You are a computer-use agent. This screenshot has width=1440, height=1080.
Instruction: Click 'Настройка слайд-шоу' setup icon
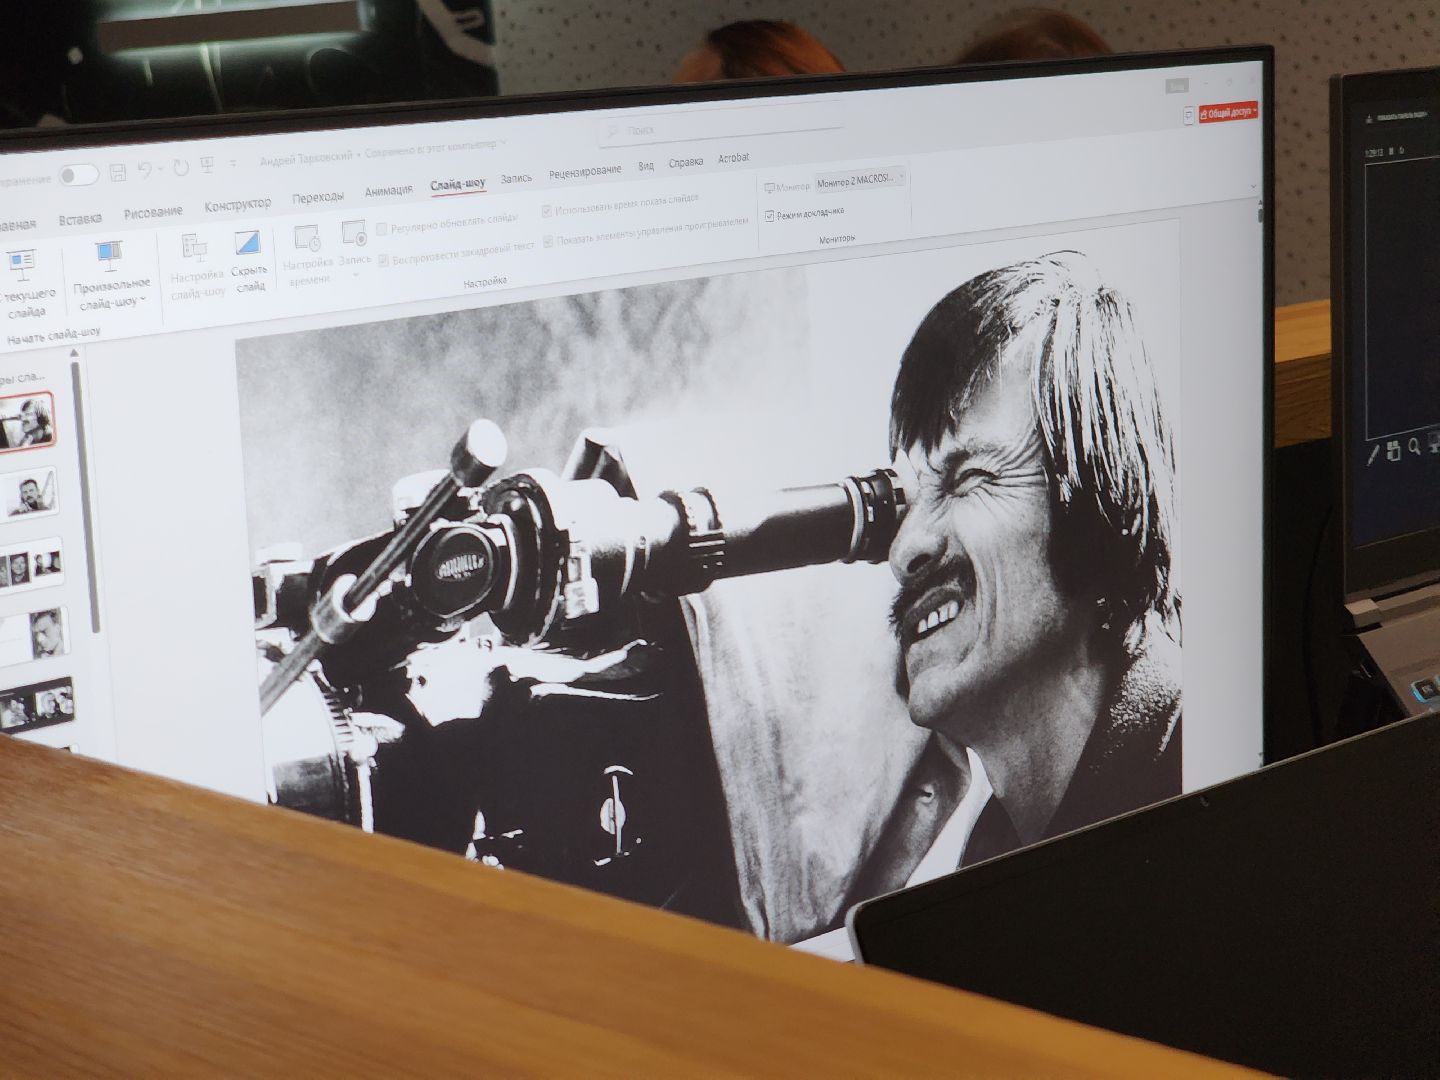pos(195,248)
